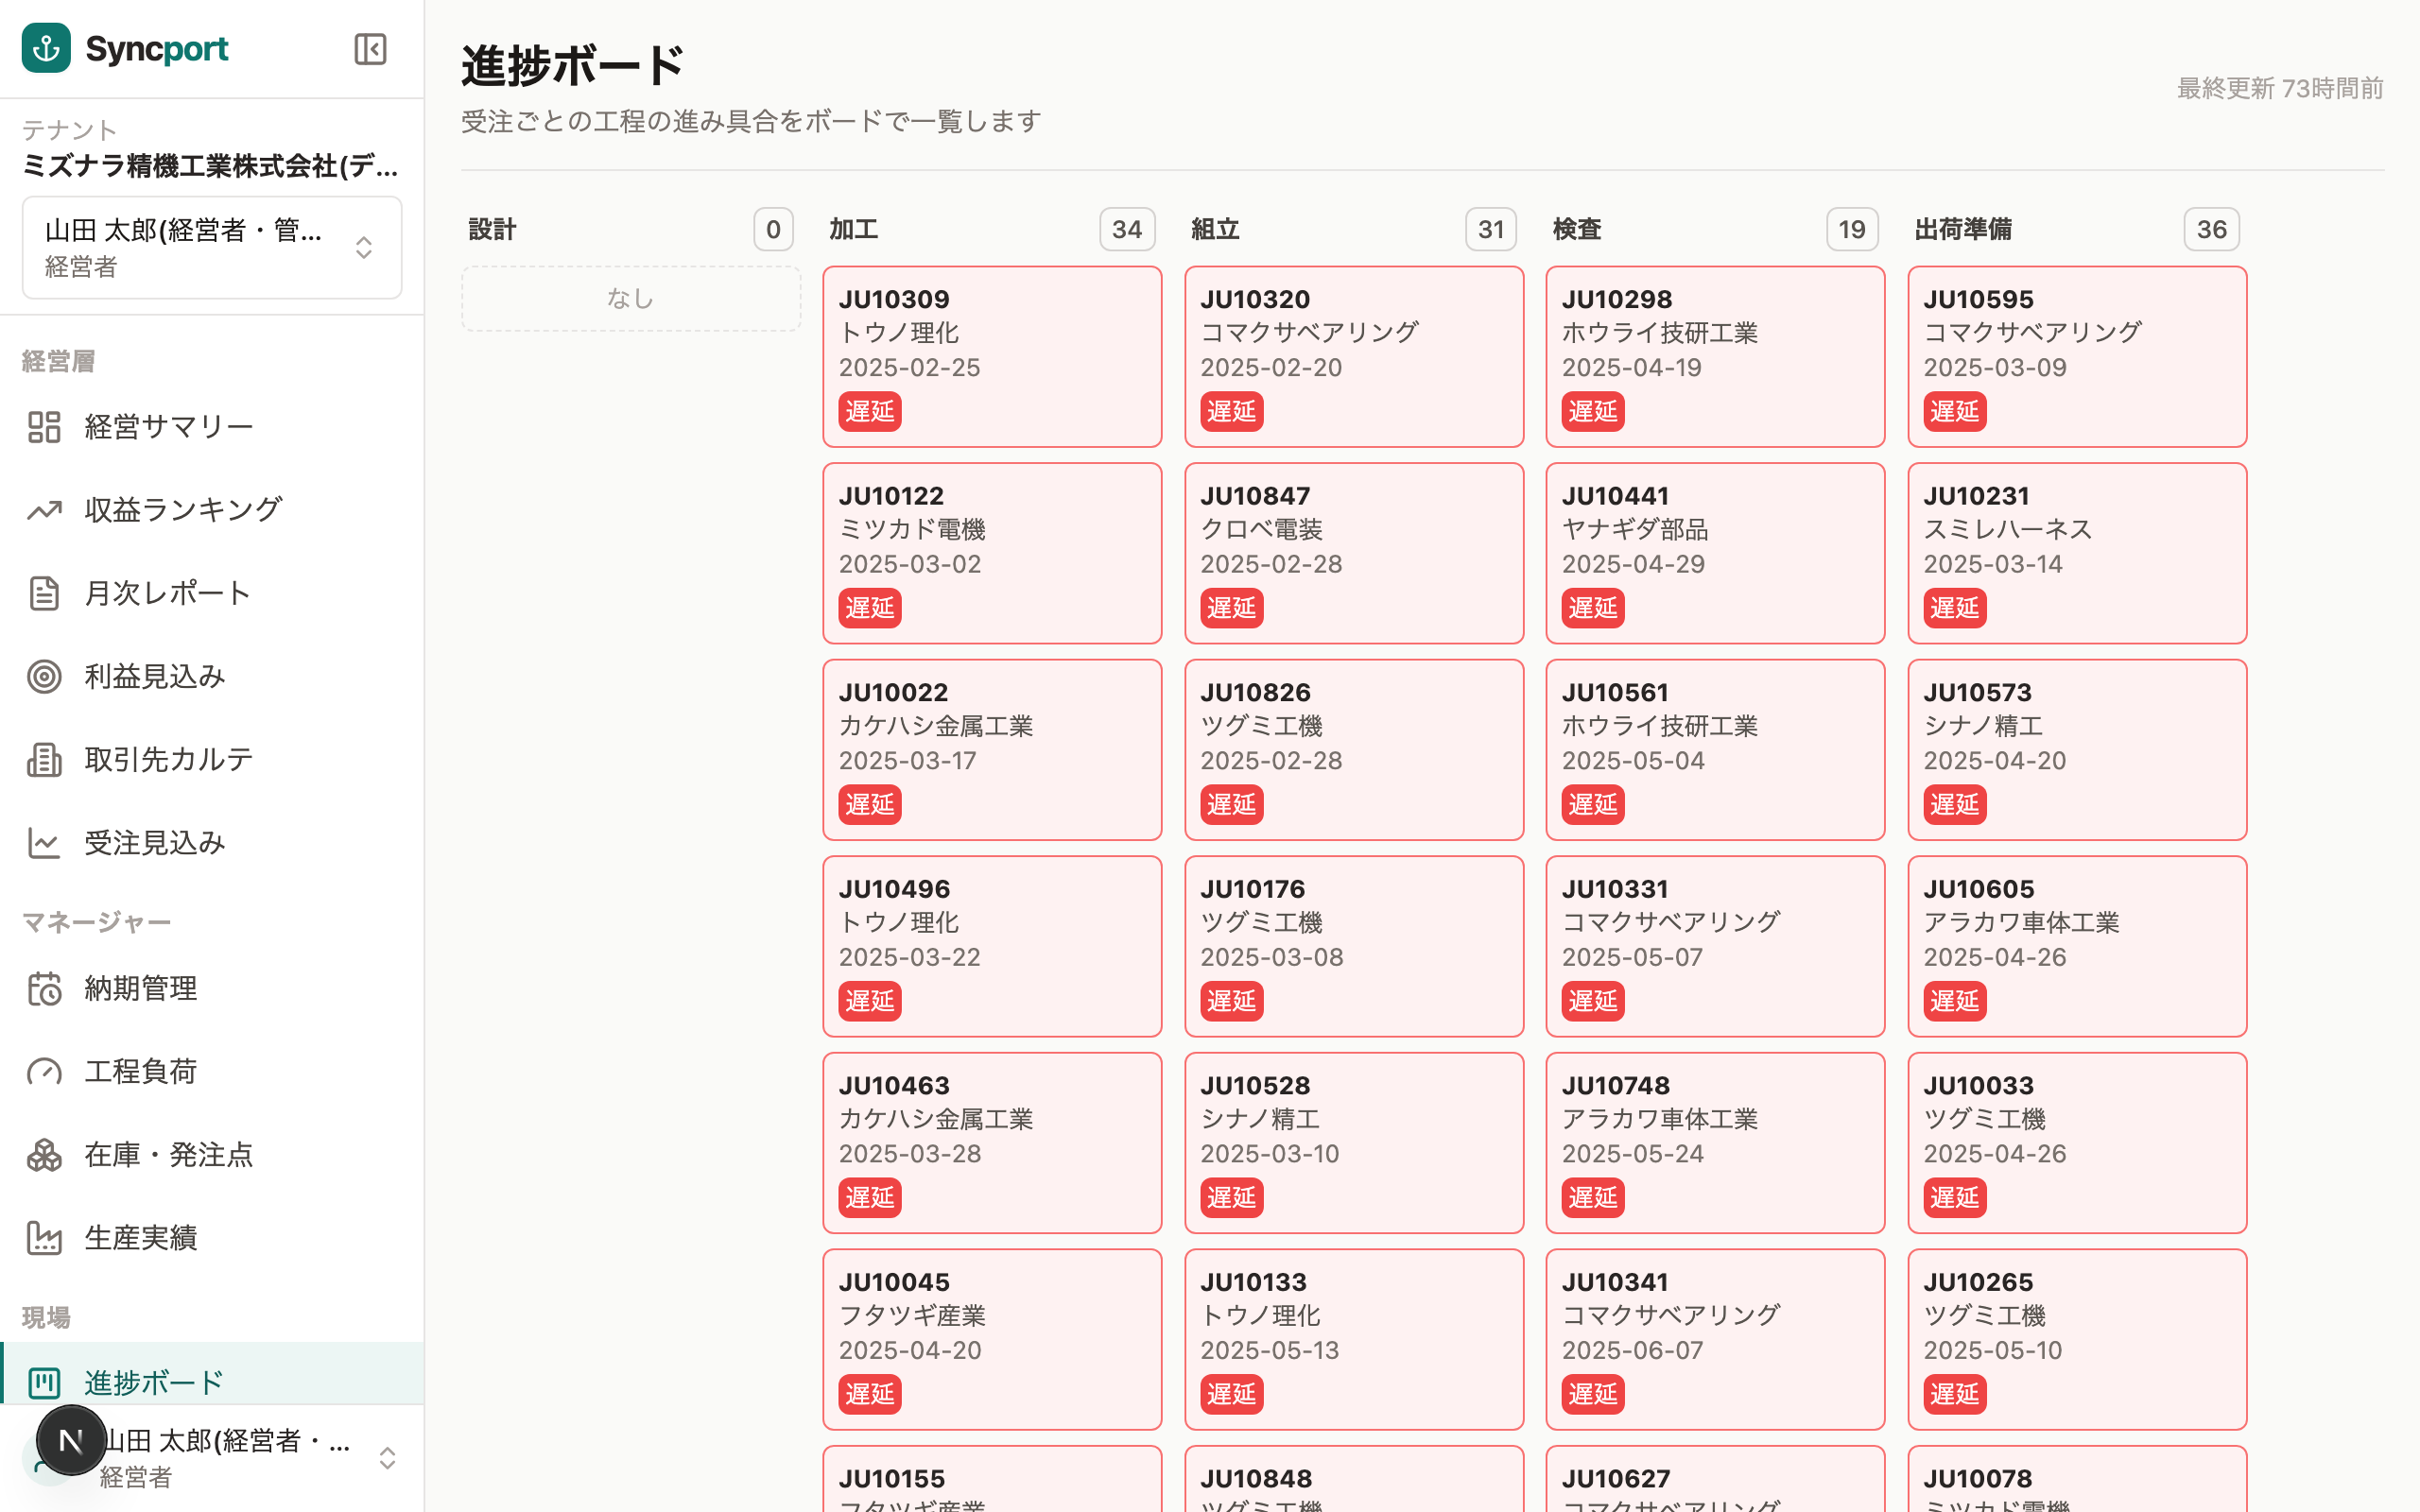This screenshot has width=2420, height=1512.
Task: Click the 収益ランキング trending-up icon
Action: click(x=44, y=510)
